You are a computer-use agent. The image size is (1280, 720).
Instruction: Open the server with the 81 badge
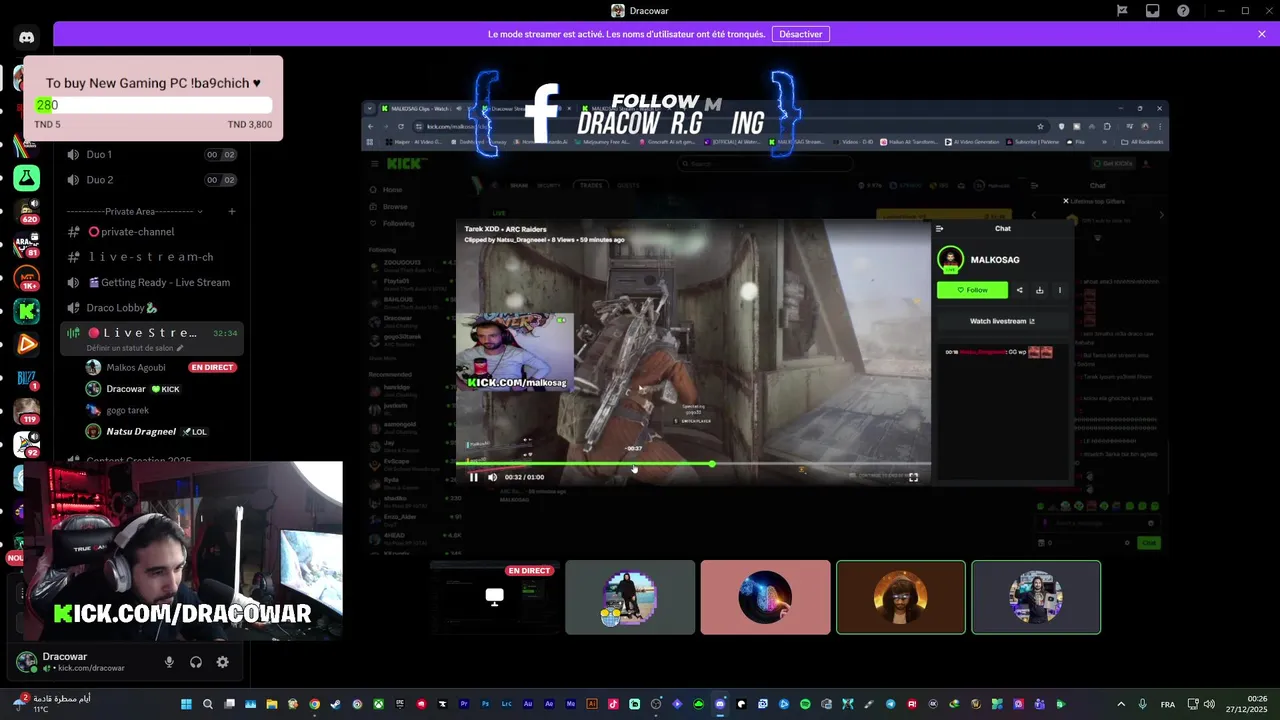pyautogui.click(x=27, y=244)
